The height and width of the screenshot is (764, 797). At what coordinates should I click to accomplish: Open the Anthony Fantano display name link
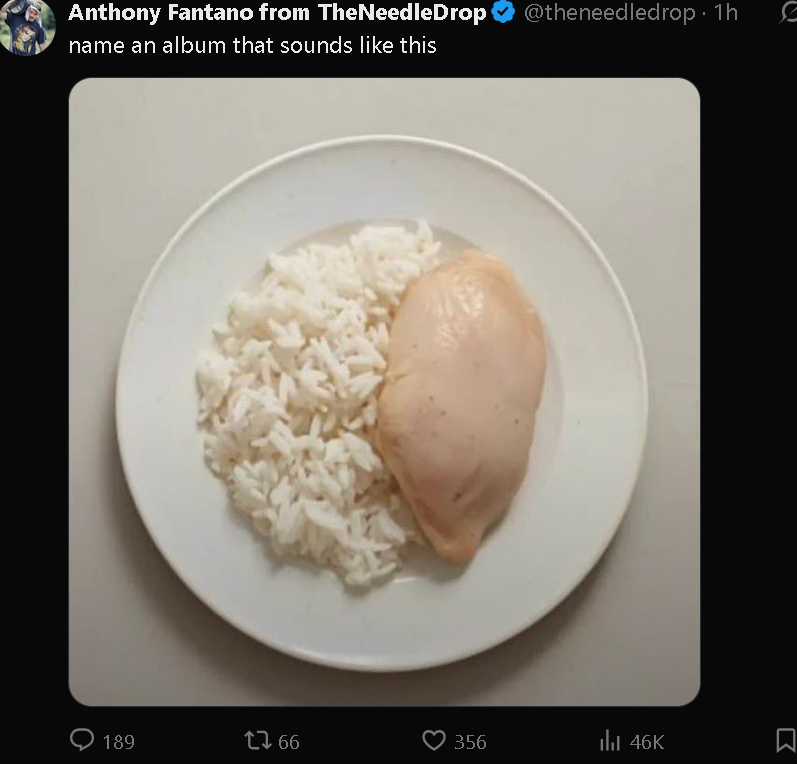coord(277,13)
